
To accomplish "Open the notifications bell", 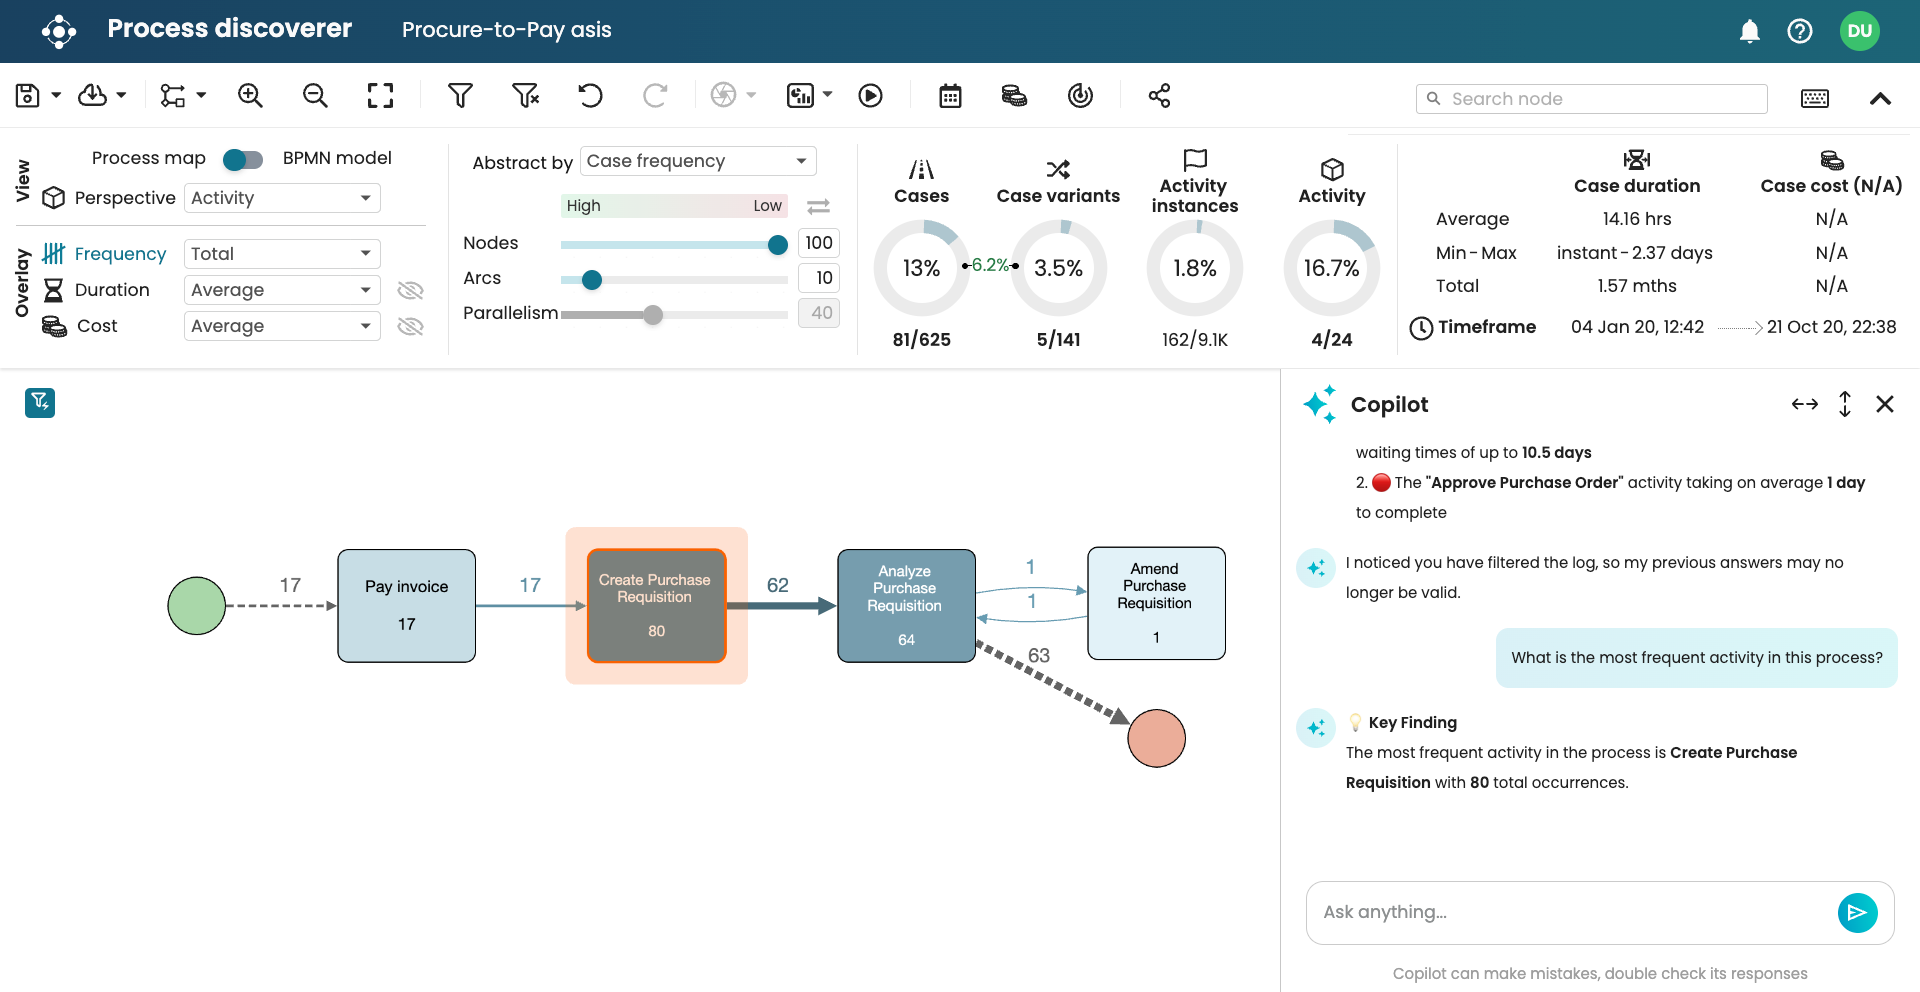I will pos(1749,31).
